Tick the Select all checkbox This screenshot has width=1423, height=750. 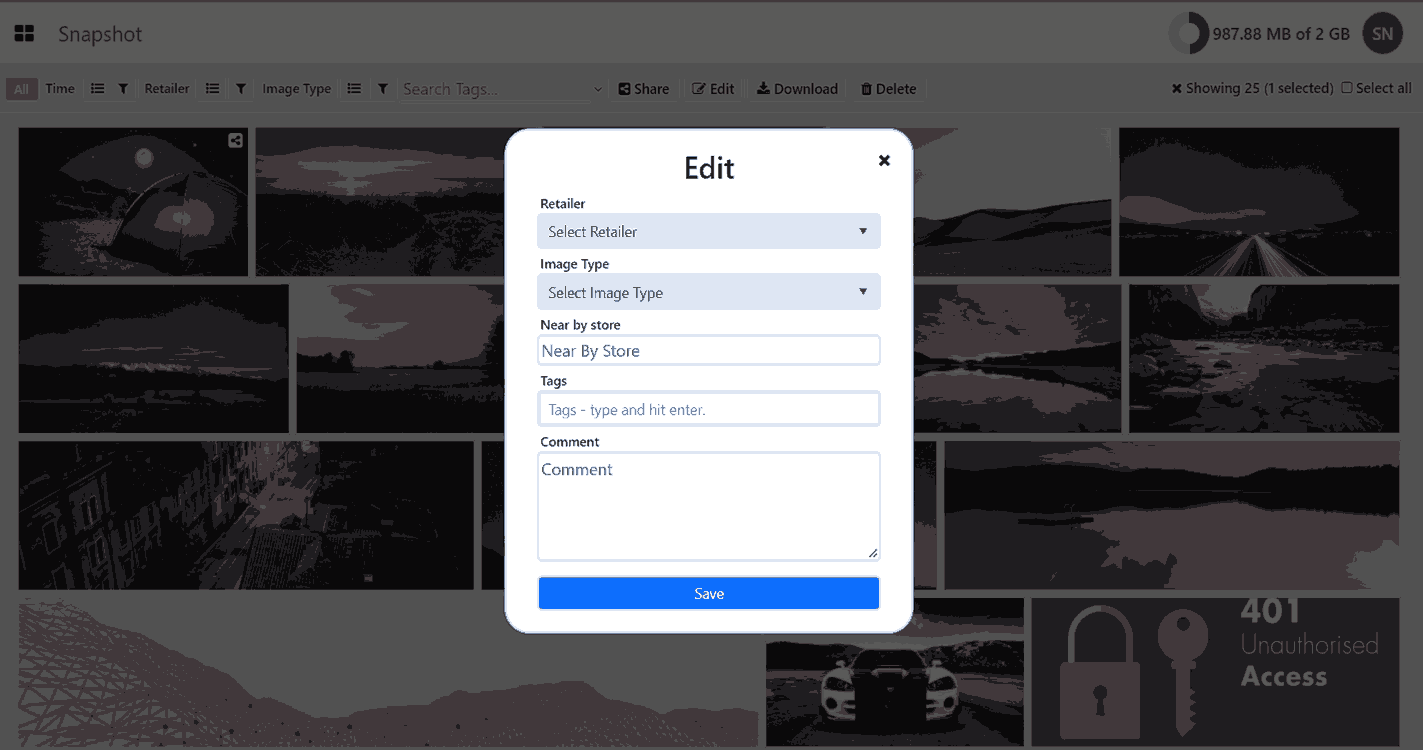pyautogui.click(x=1347, y=88)
